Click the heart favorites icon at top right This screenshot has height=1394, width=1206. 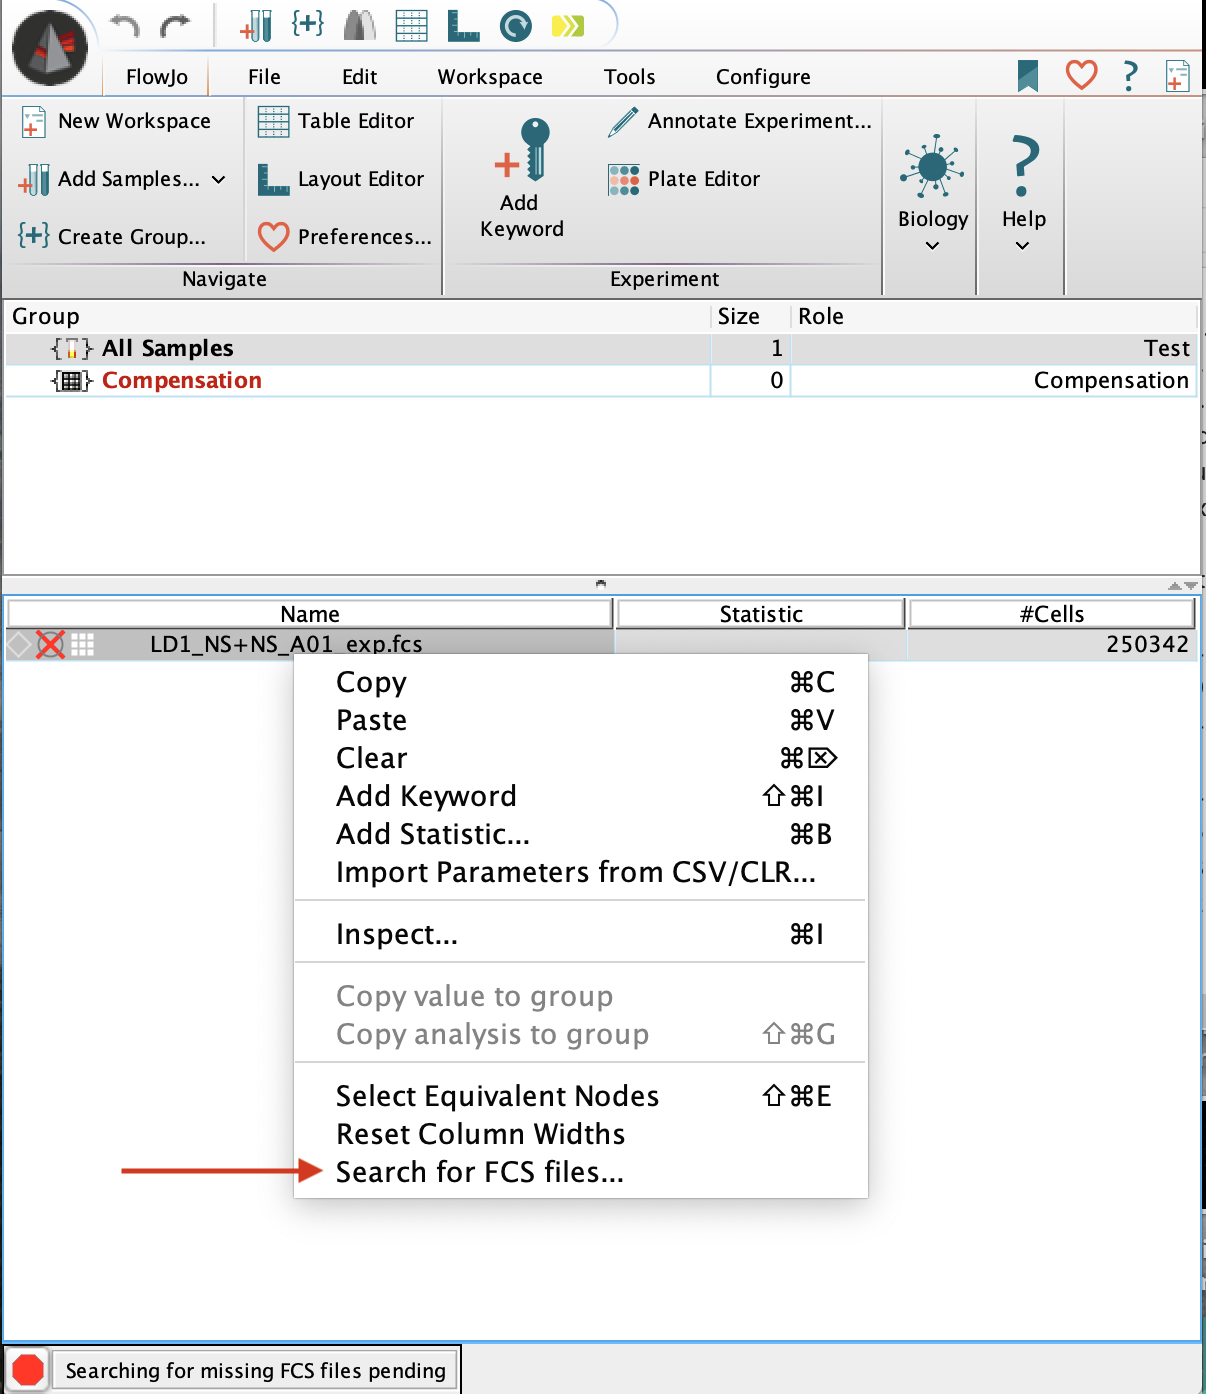coord(1081,75)
